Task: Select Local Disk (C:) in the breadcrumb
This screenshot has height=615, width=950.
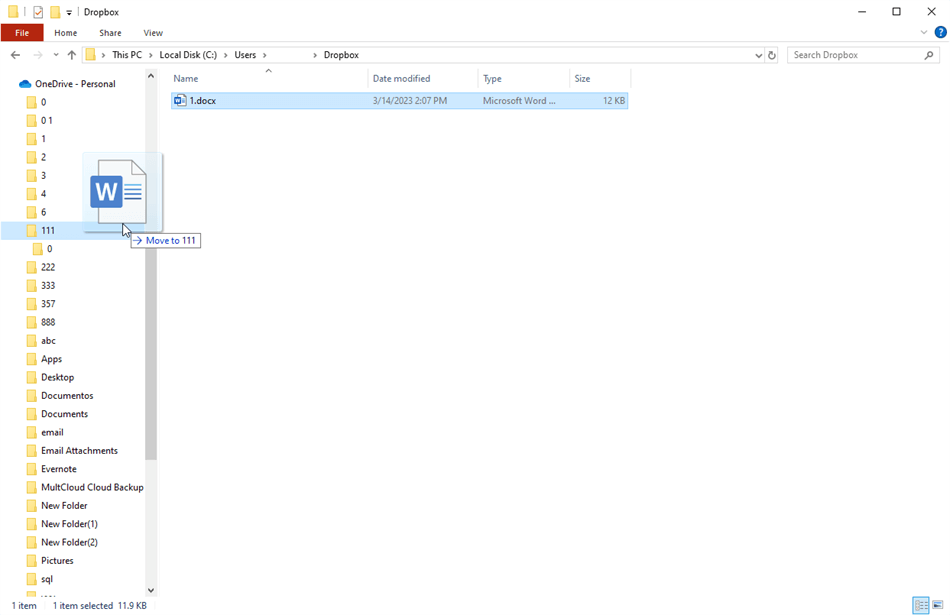Action: coord(188,55)
